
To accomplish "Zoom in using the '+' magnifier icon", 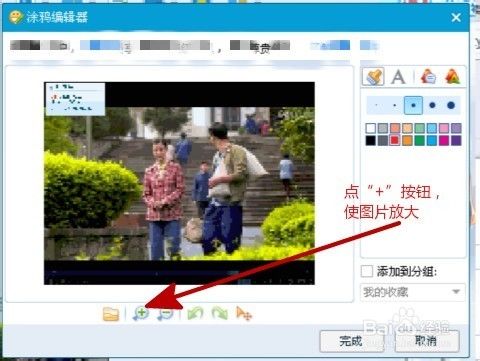I will 141,314.
